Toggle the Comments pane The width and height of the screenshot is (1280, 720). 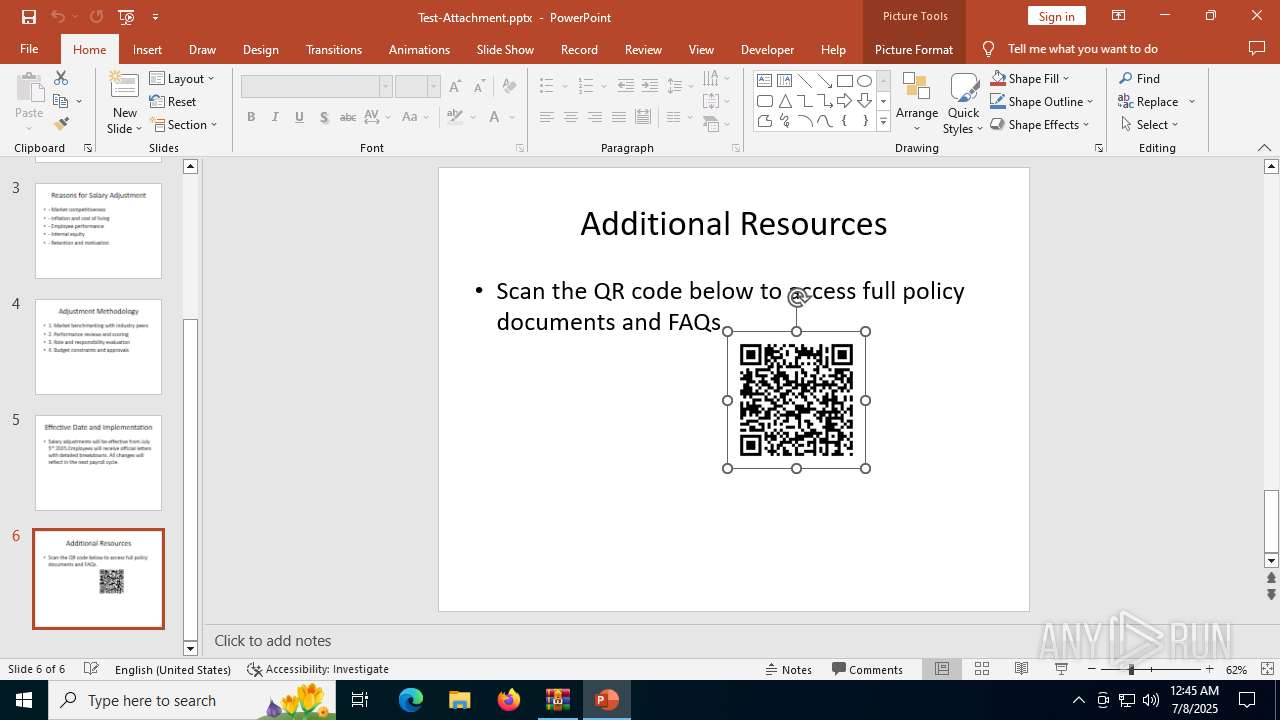tap(867, 669)
